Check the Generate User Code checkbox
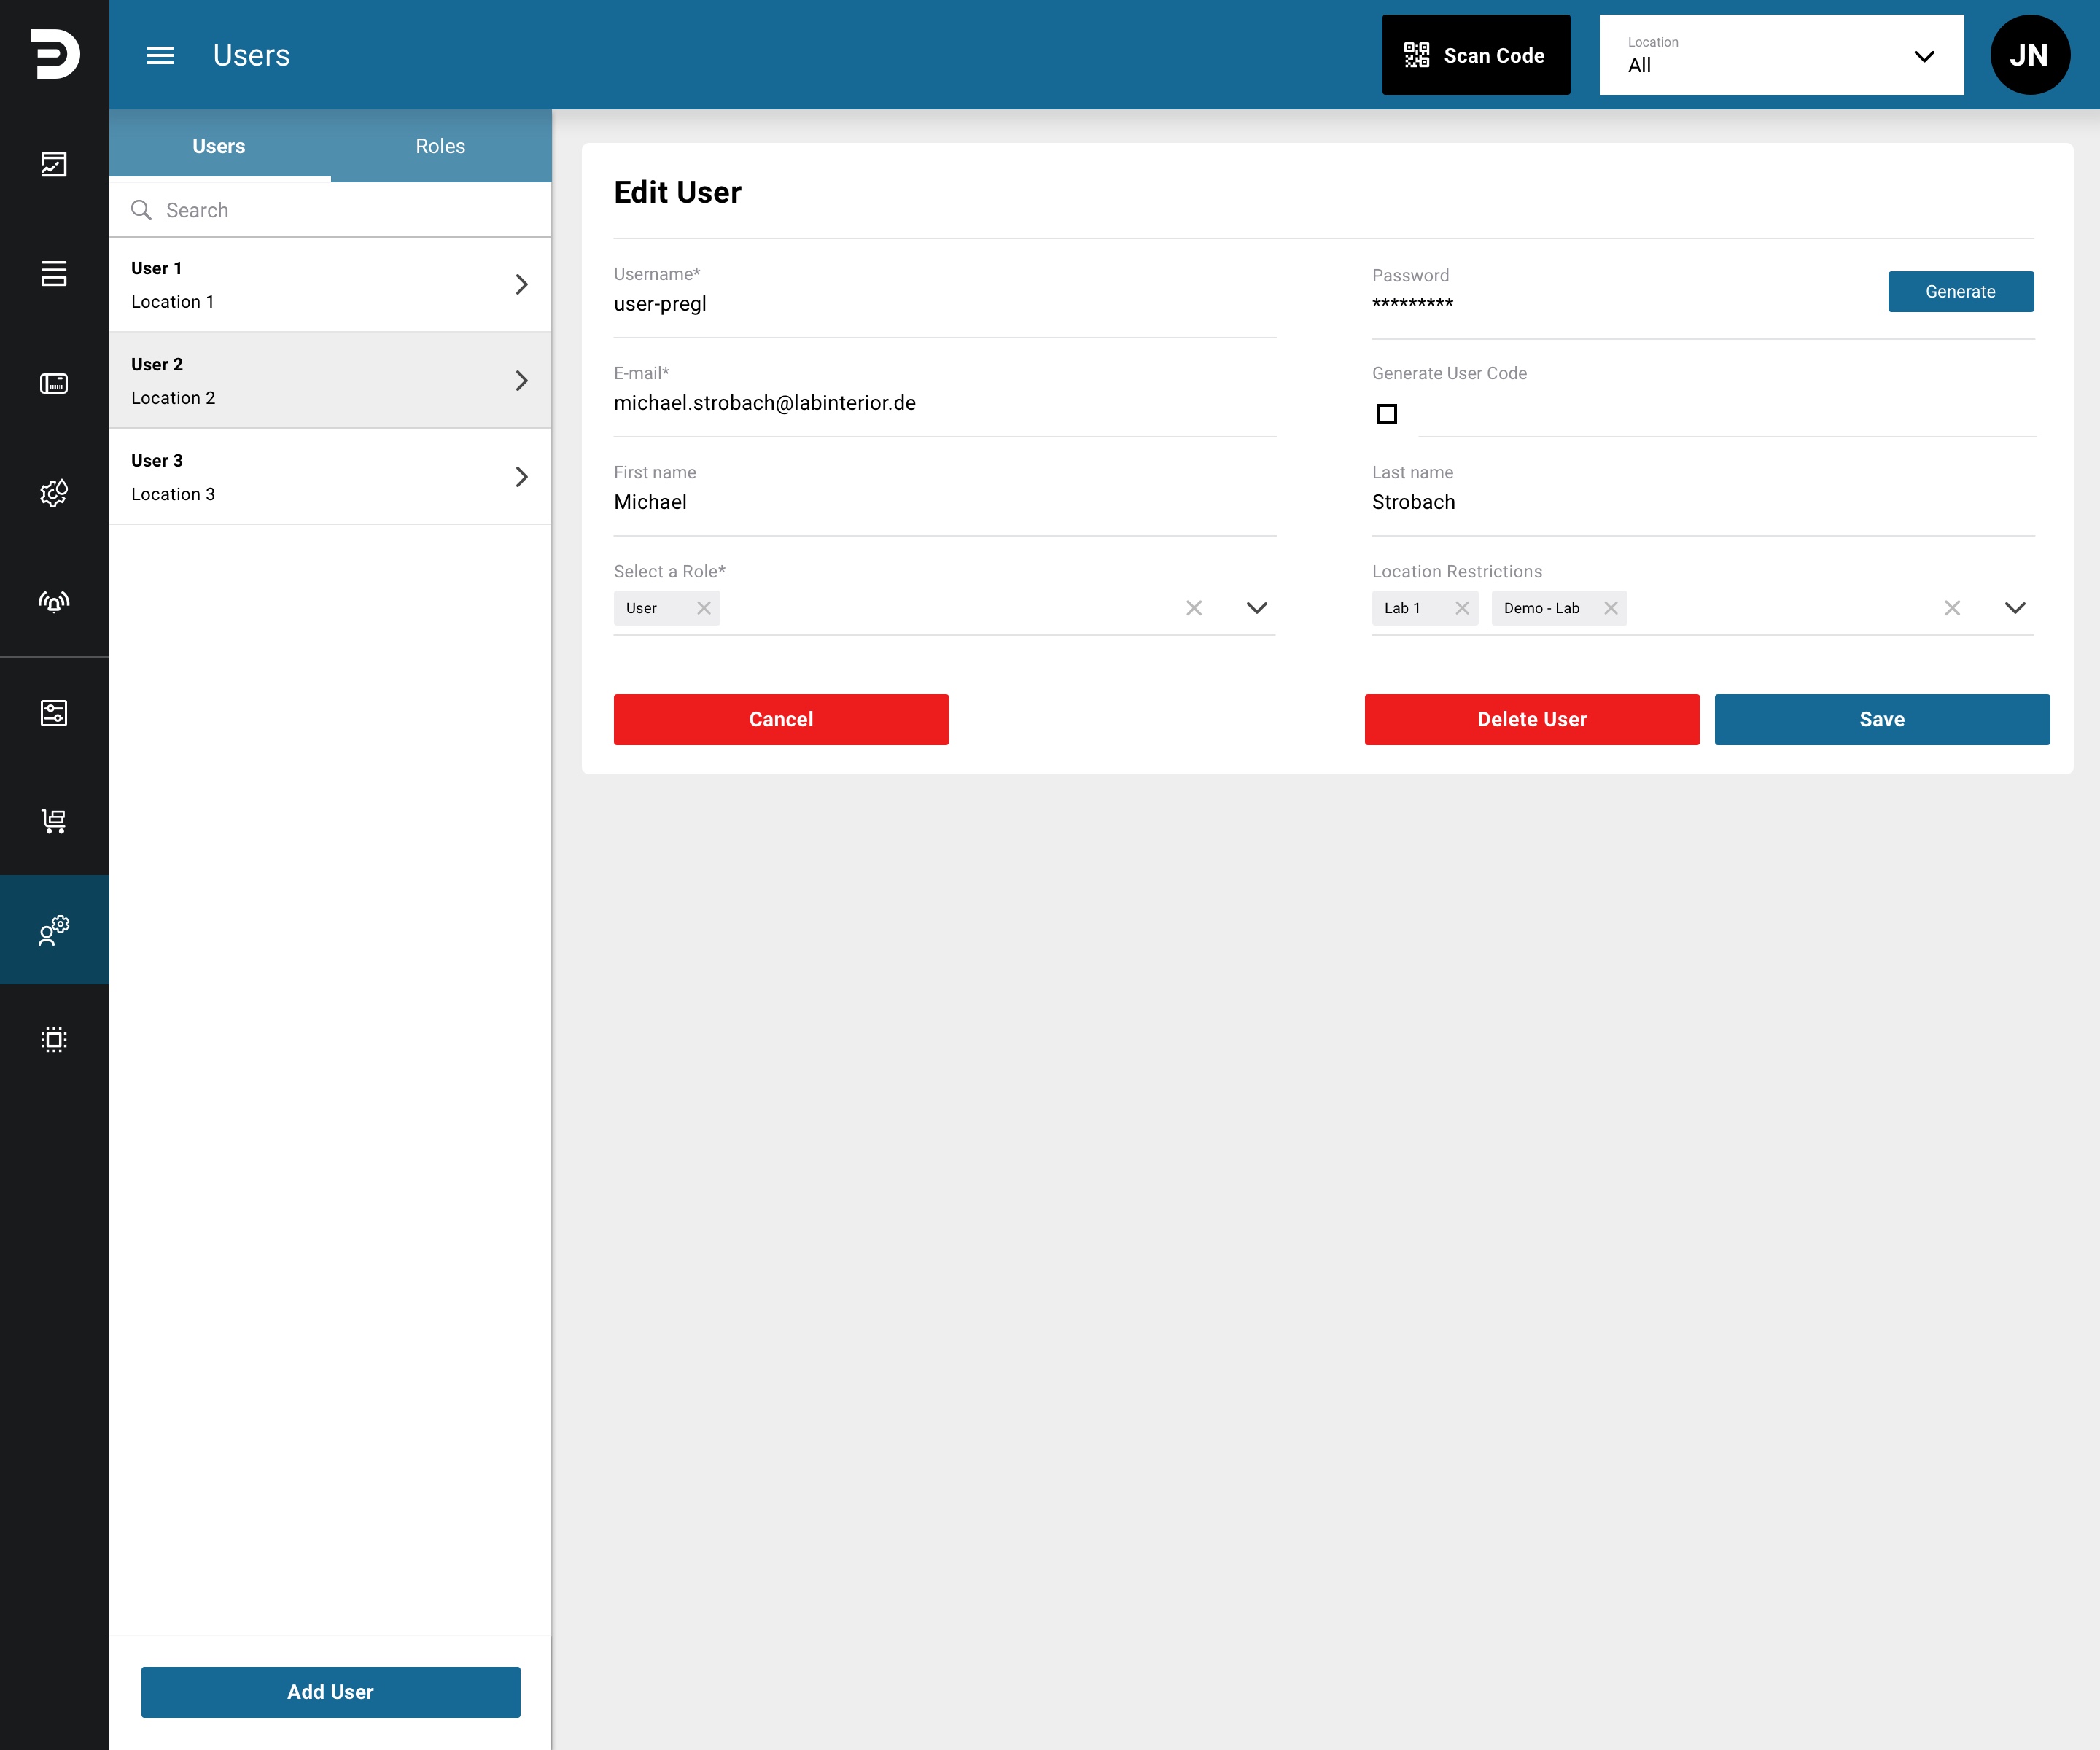Screen dimensions: 2100x1750 pyautogui.click(x=1387, y=414)
